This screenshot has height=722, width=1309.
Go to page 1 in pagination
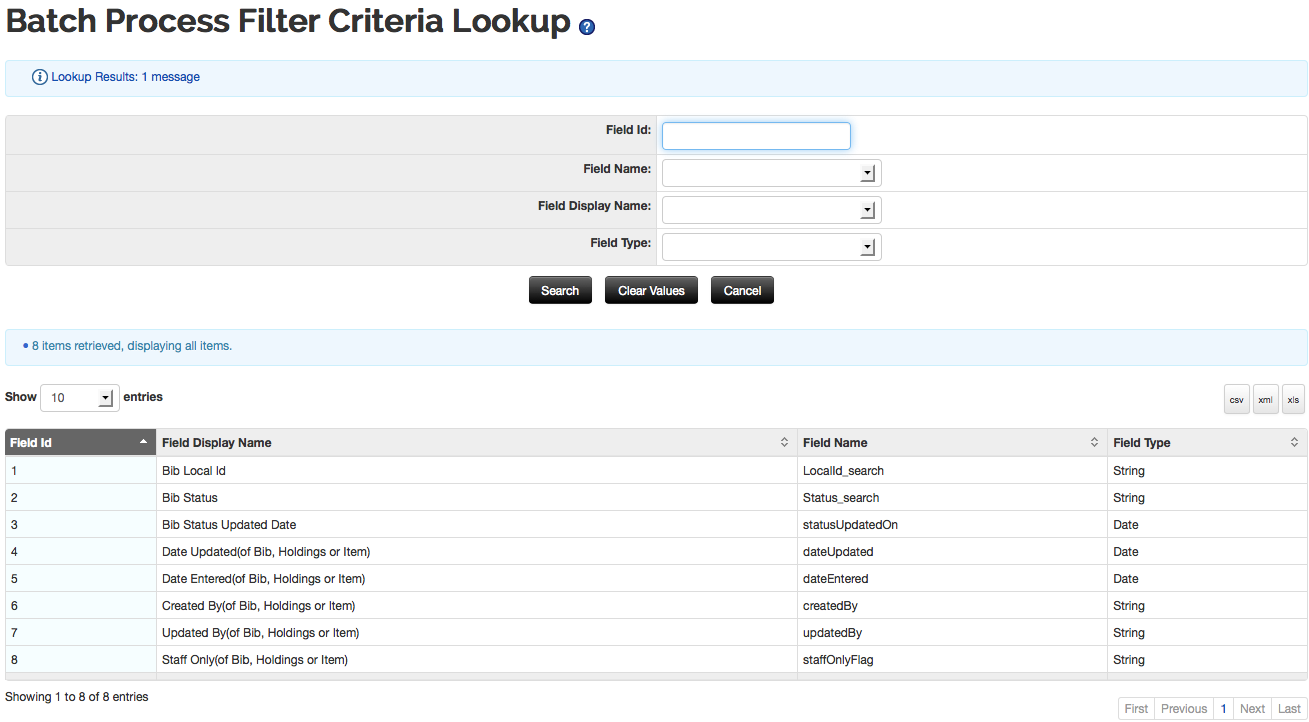coord(1222,709)
